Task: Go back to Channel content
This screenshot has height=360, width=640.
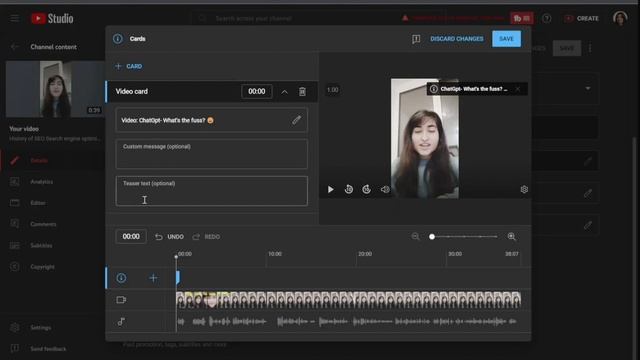Action: [x=15, y=47]
